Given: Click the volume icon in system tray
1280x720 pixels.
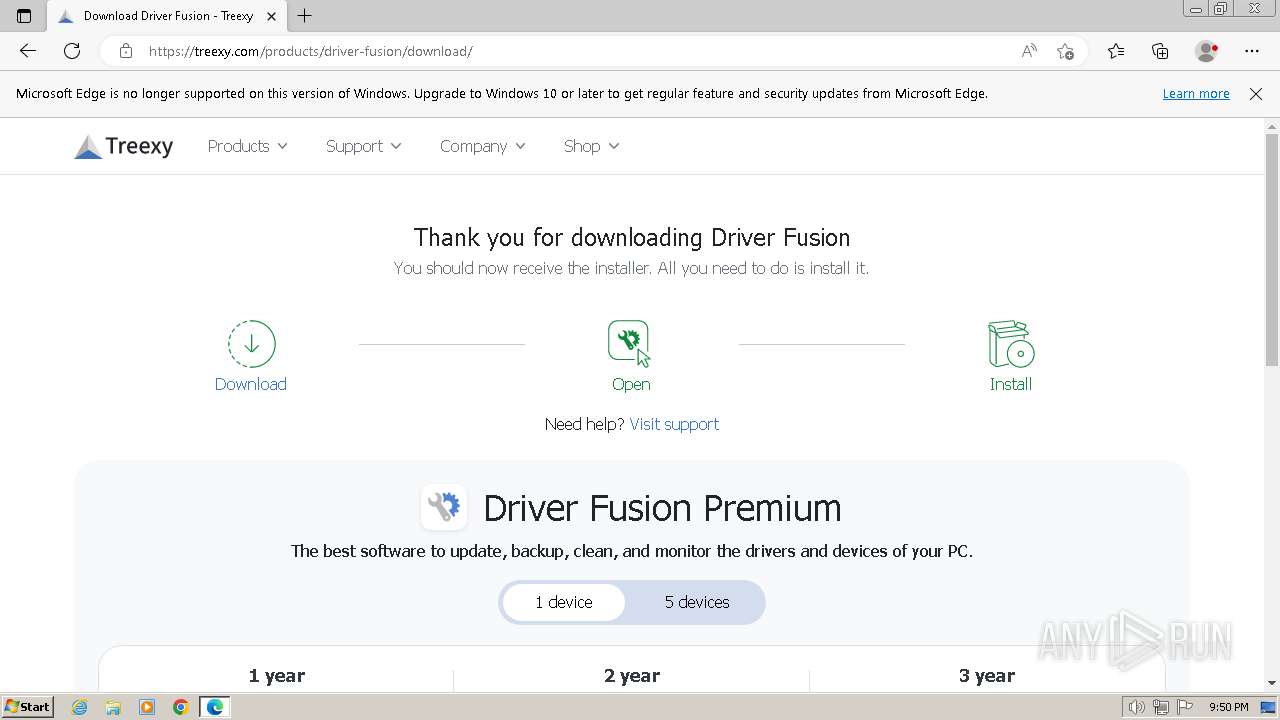Looking at the screenshot, I should pos(1136,707).
